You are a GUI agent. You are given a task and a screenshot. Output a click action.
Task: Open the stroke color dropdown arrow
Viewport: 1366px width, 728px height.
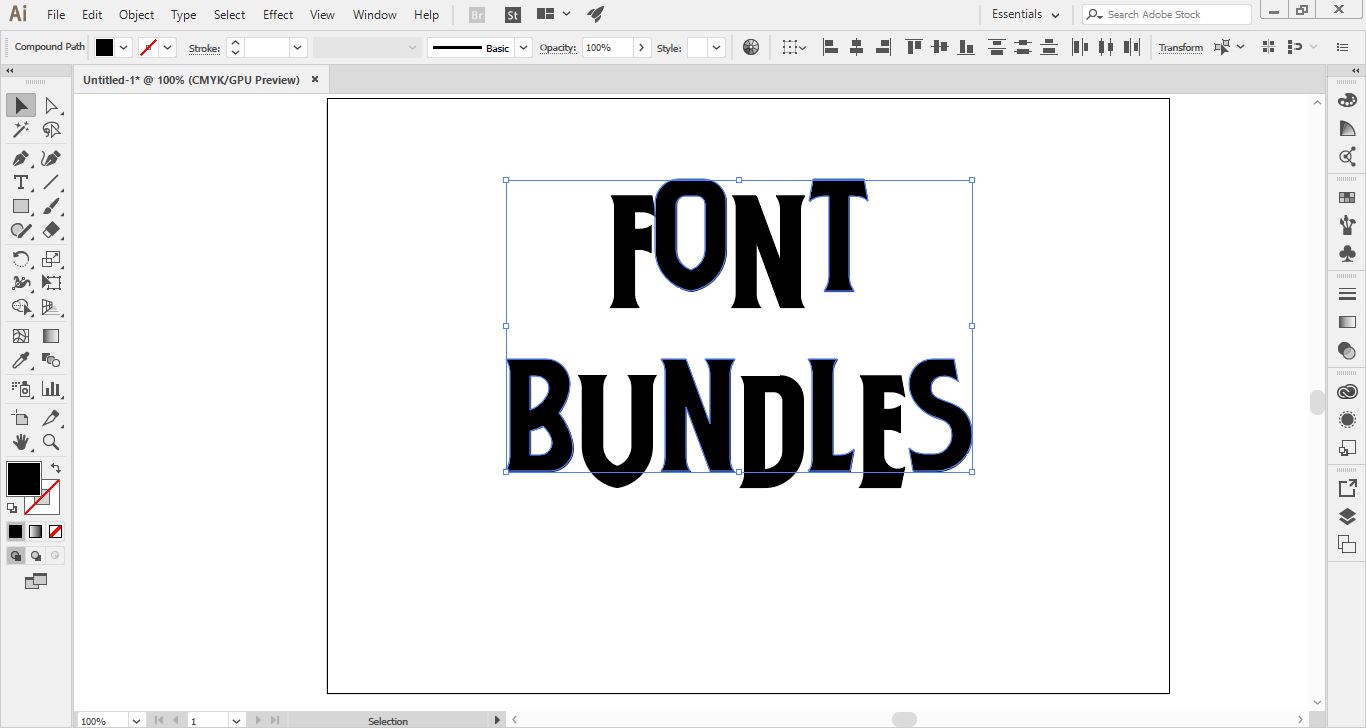tap(167, 47)
